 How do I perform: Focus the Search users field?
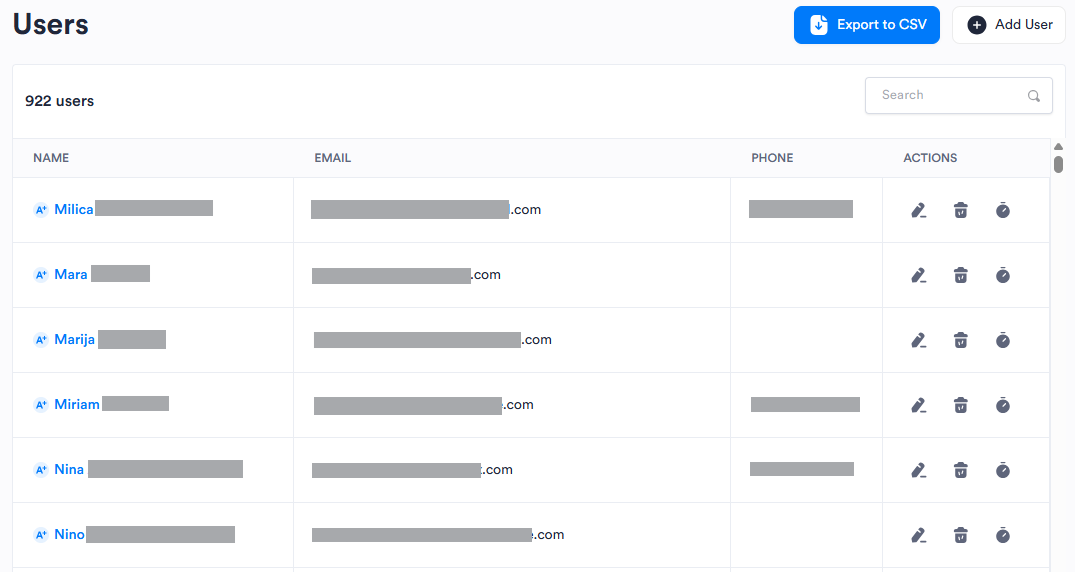(x=958, y=95)
